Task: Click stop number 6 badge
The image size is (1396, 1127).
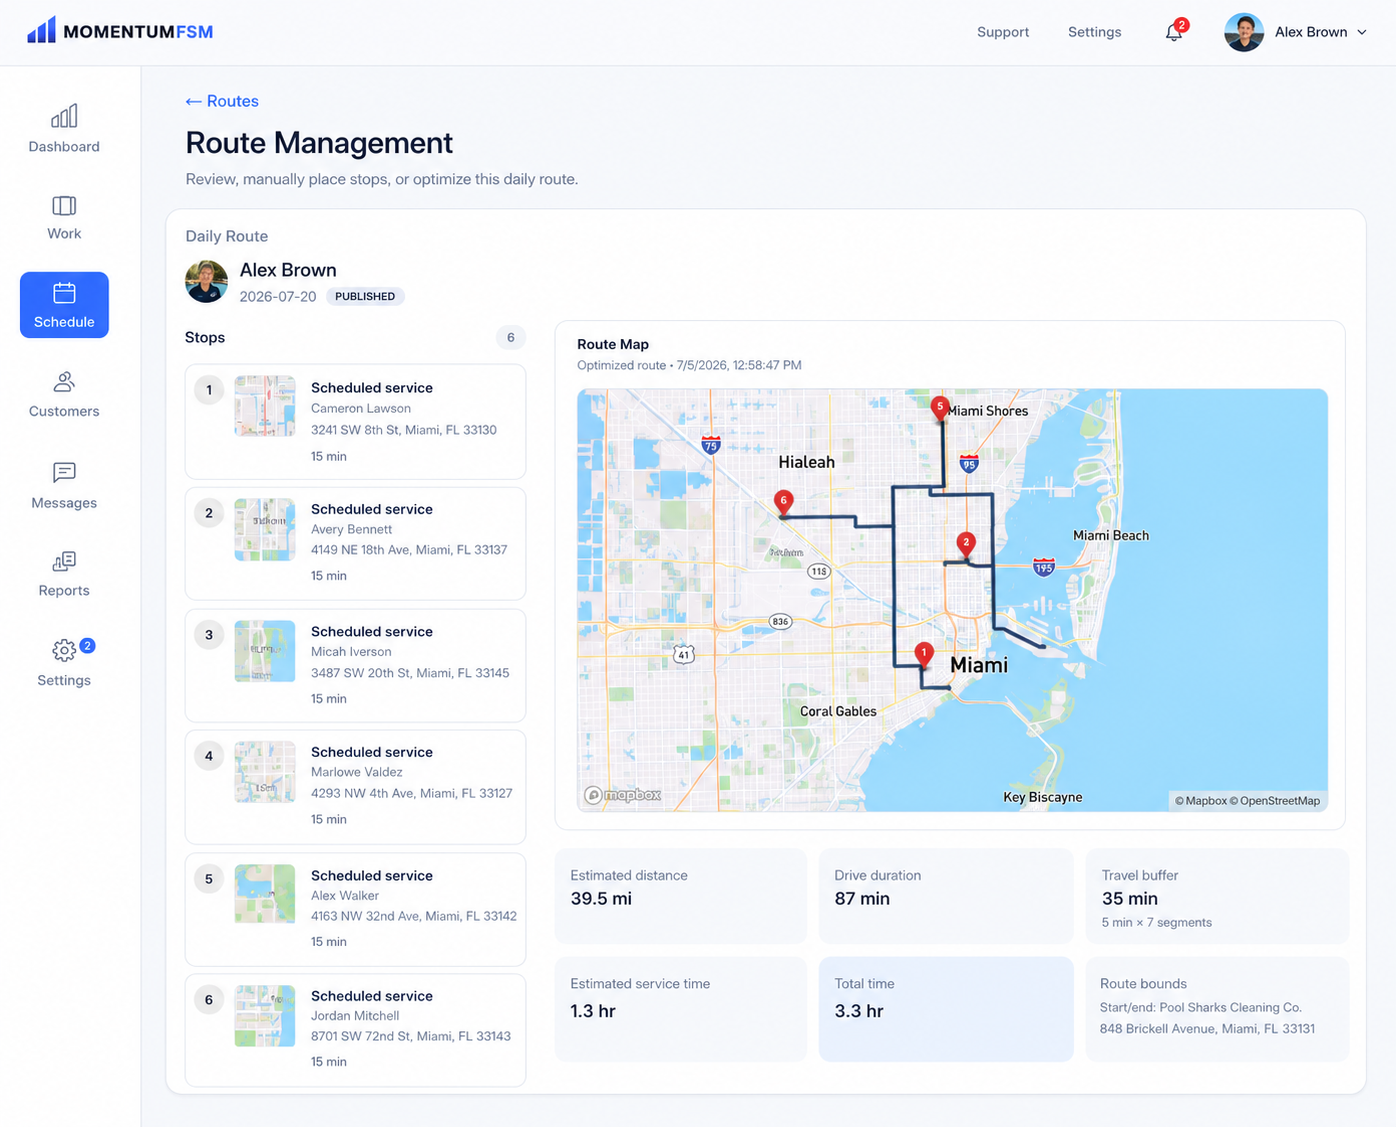Action: [x=209, y=999]
